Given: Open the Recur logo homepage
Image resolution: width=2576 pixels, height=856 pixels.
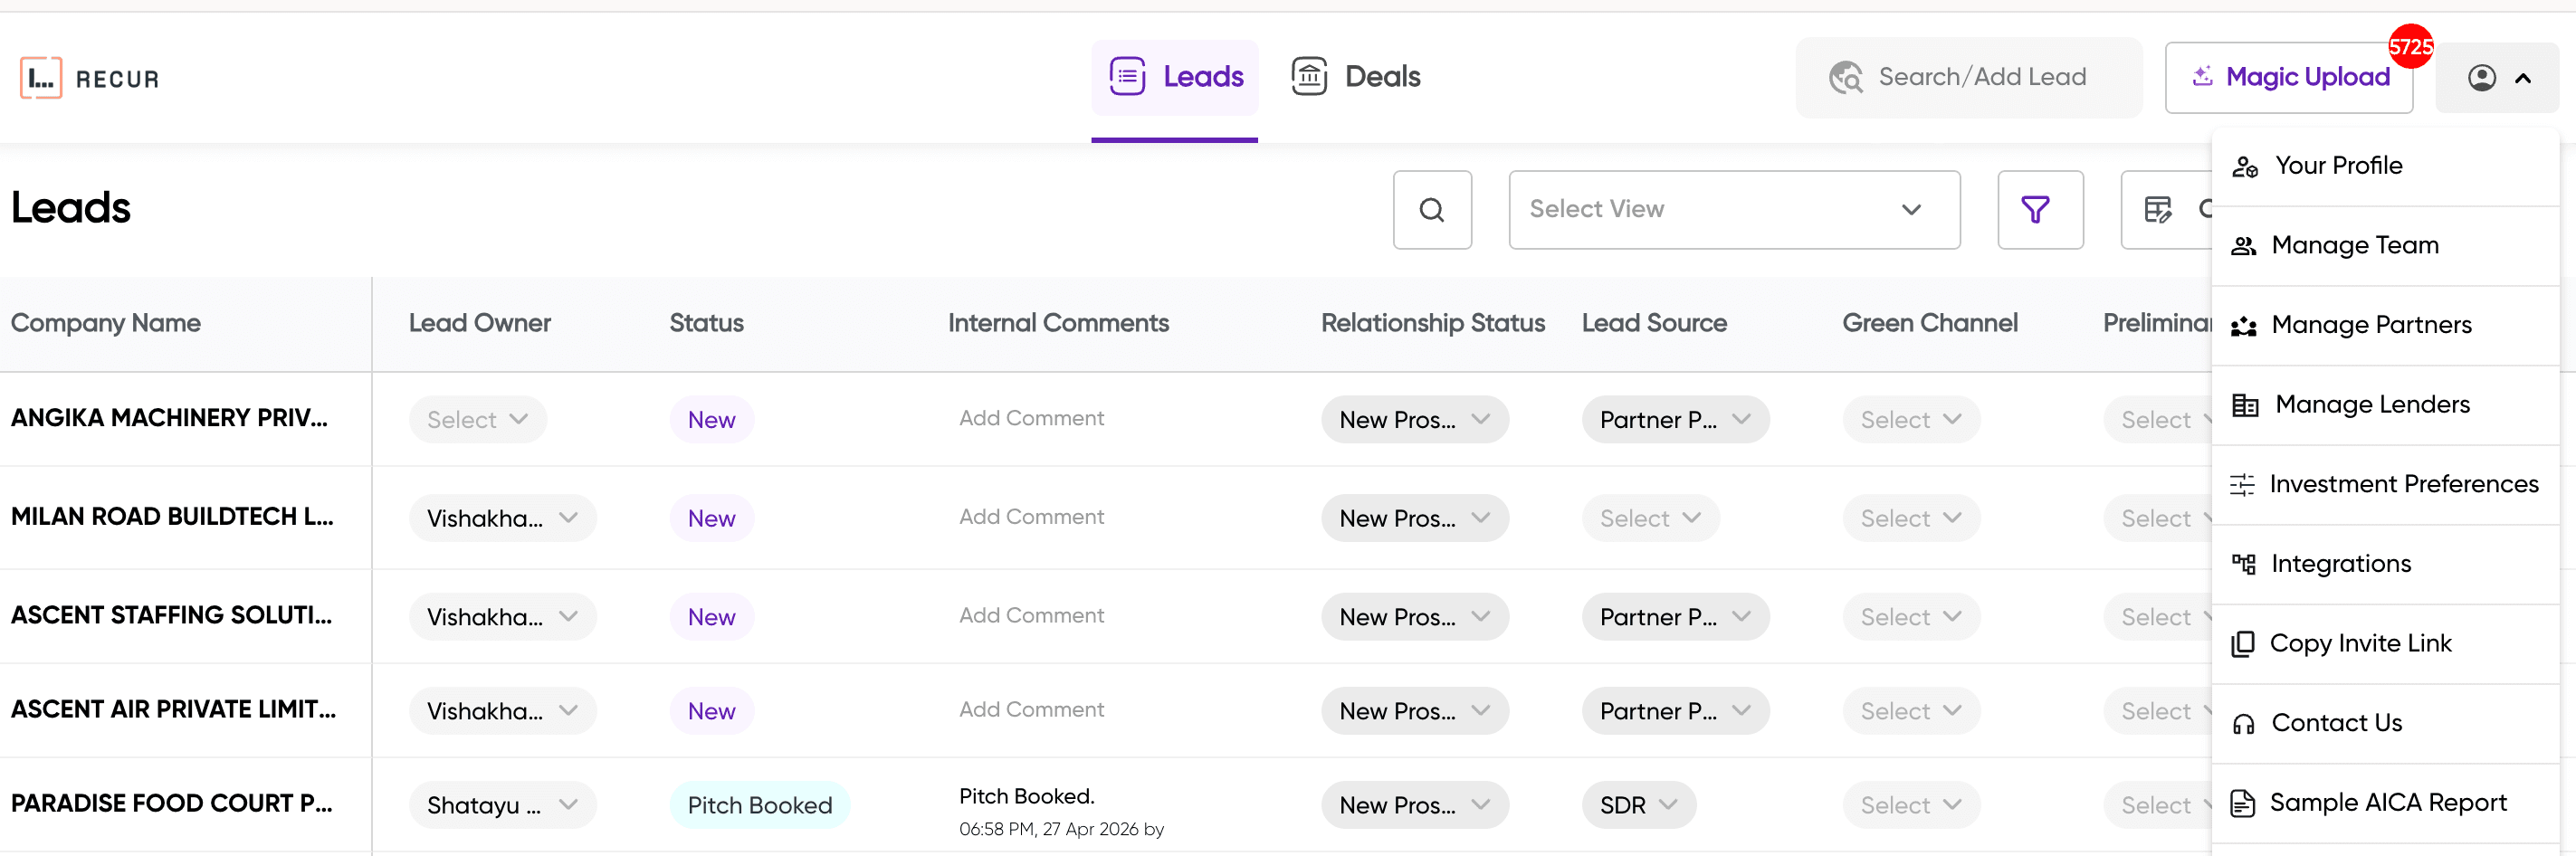Looking at the screenshot, I should pyautogui.click(x=88, y=77).
